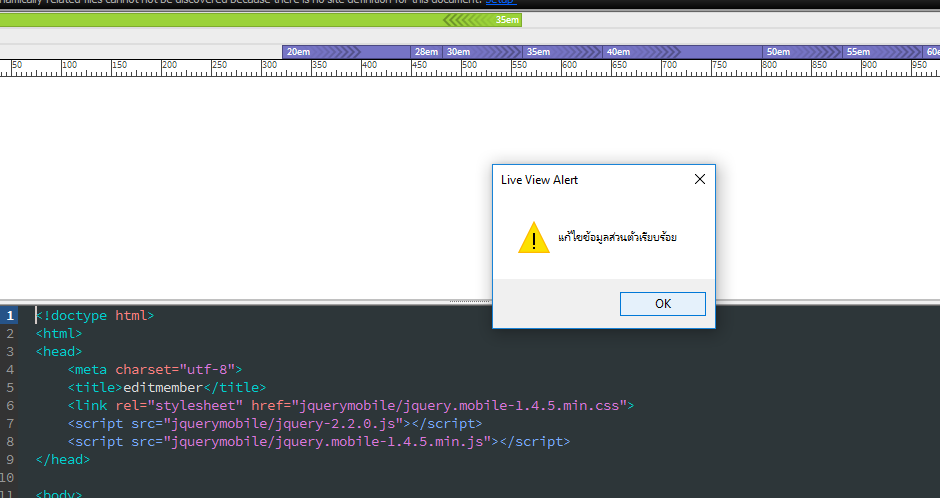This screenshot has width=940, height=498.
Task: Click line number 4 in code gutter
Action: tap(10, 369)
